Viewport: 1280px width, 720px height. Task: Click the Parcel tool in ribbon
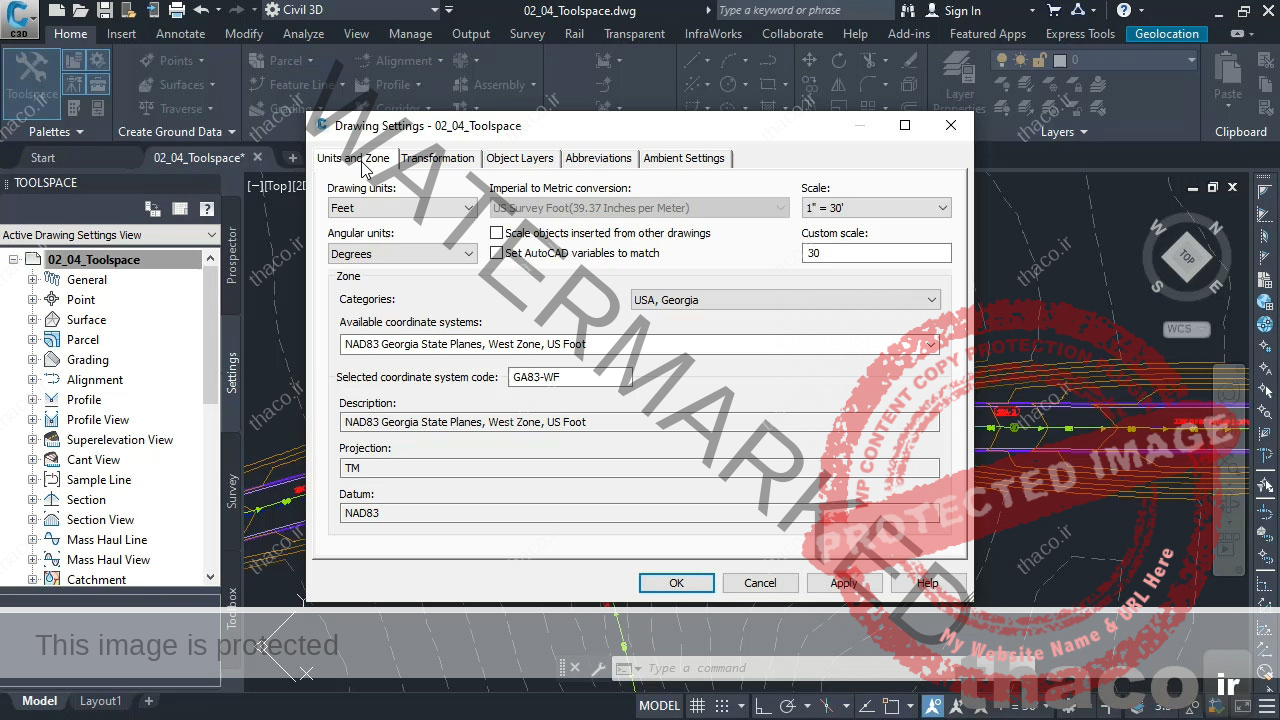278,60
